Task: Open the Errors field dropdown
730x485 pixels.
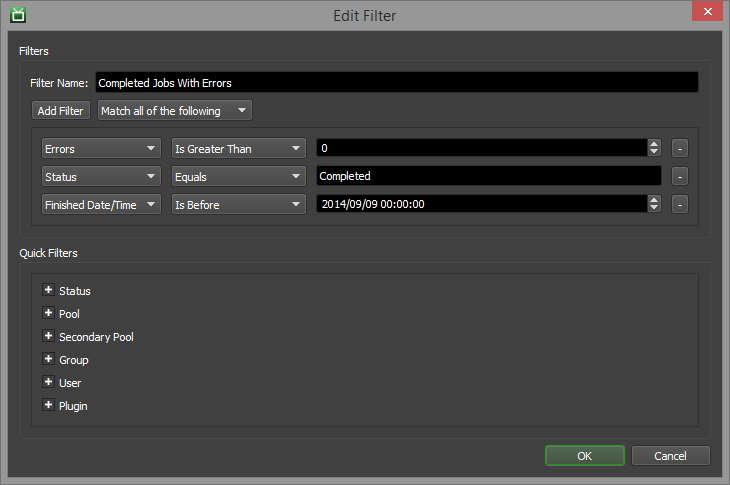Action: pyautogui.click(x=101, y=148)
